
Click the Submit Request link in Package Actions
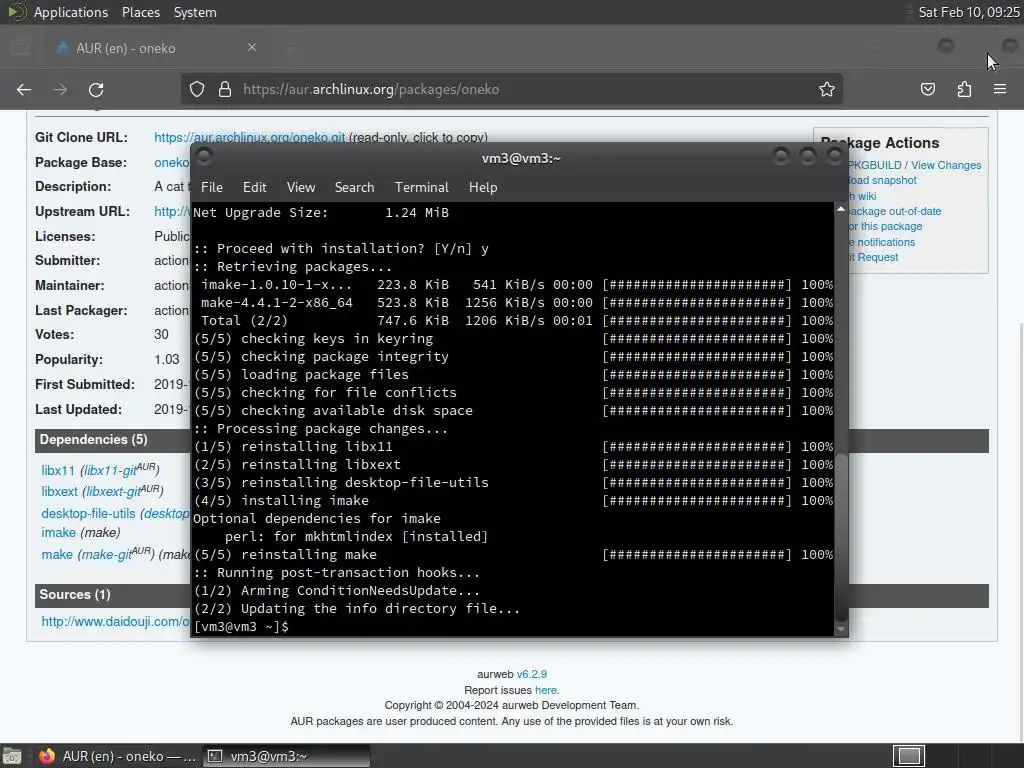(874, 257)
